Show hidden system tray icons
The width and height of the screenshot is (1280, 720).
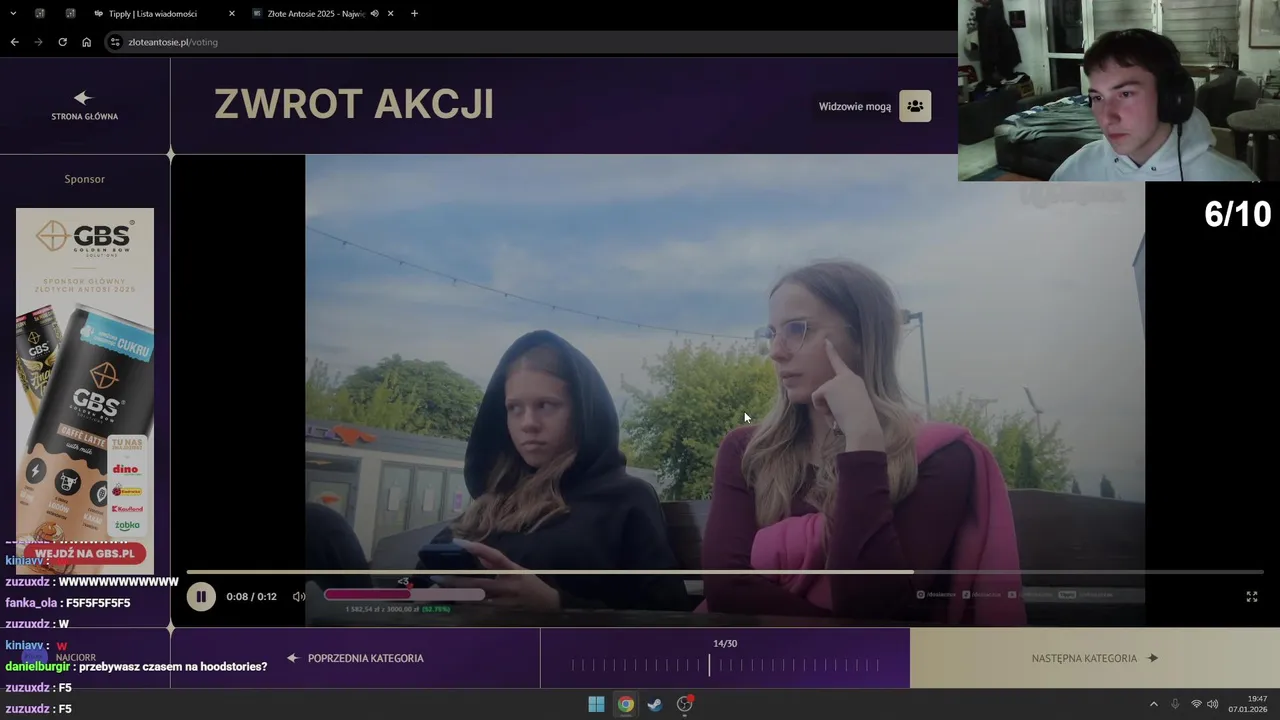coord(1153,704)
